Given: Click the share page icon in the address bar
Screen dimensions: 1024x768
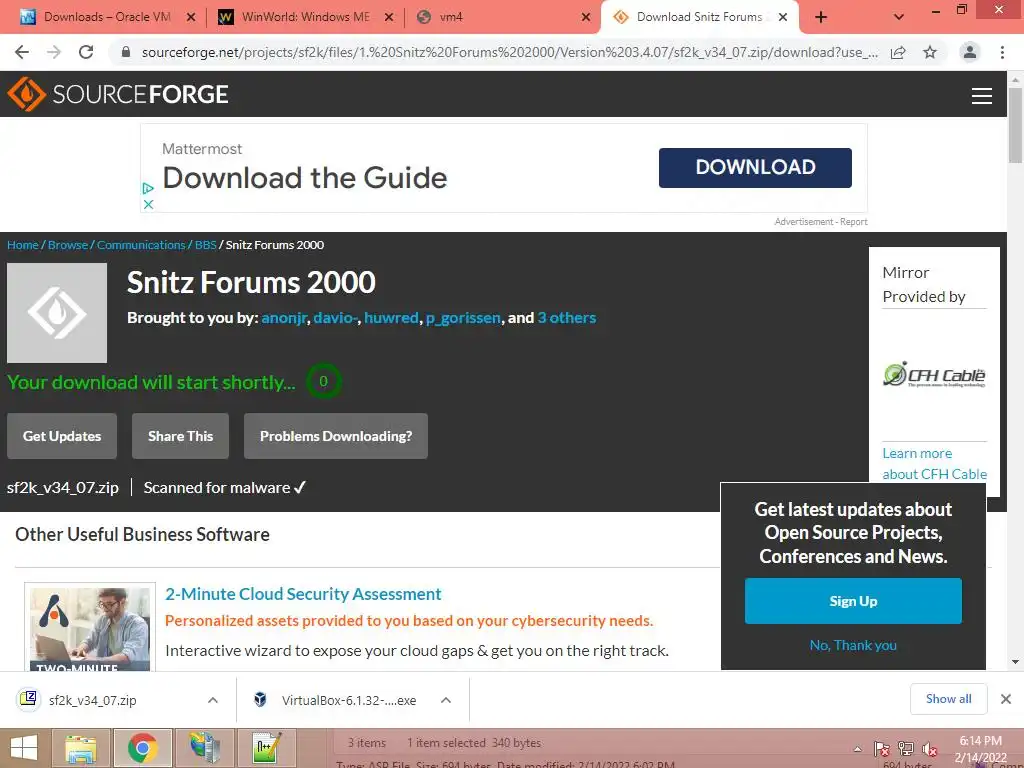Looking at the screenshot, I should [x=898, y=52].
